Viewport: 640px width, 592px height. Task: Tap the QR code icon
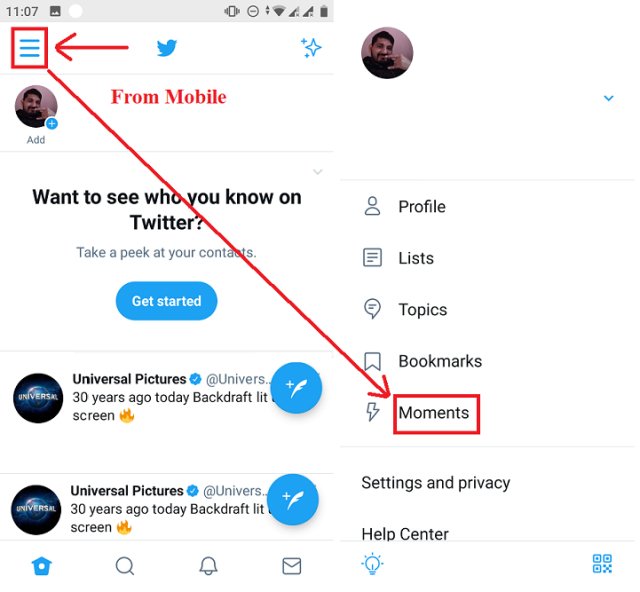[x=602, y=563]
